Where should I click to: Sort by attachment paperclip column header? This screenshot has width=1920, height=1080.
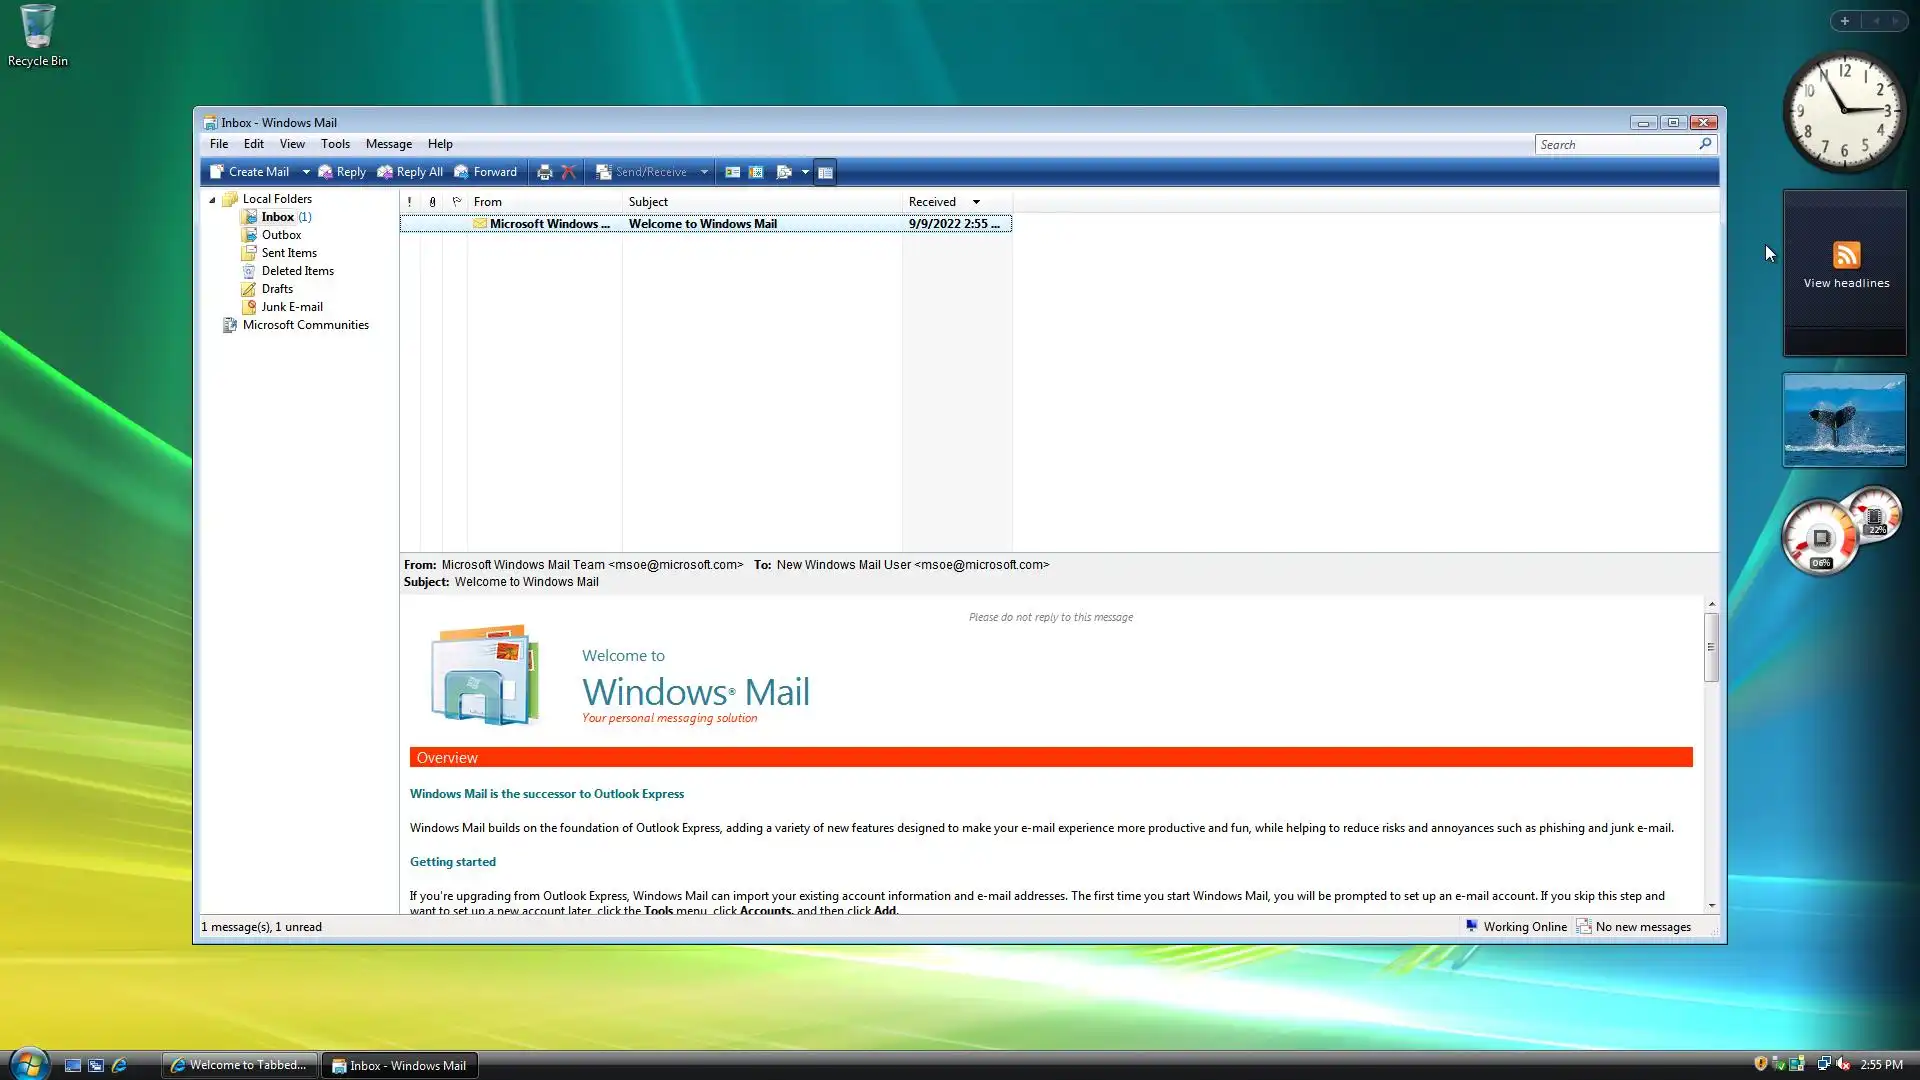coord(432,202)
